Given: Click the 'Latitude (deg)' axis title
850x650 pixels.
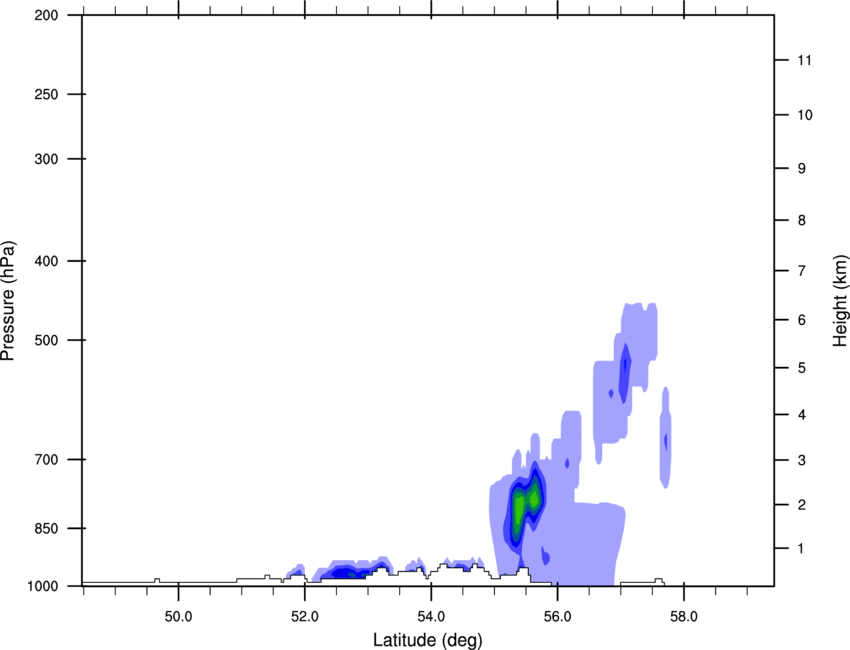Looking at the screenshot, I should tap(427, 640).
